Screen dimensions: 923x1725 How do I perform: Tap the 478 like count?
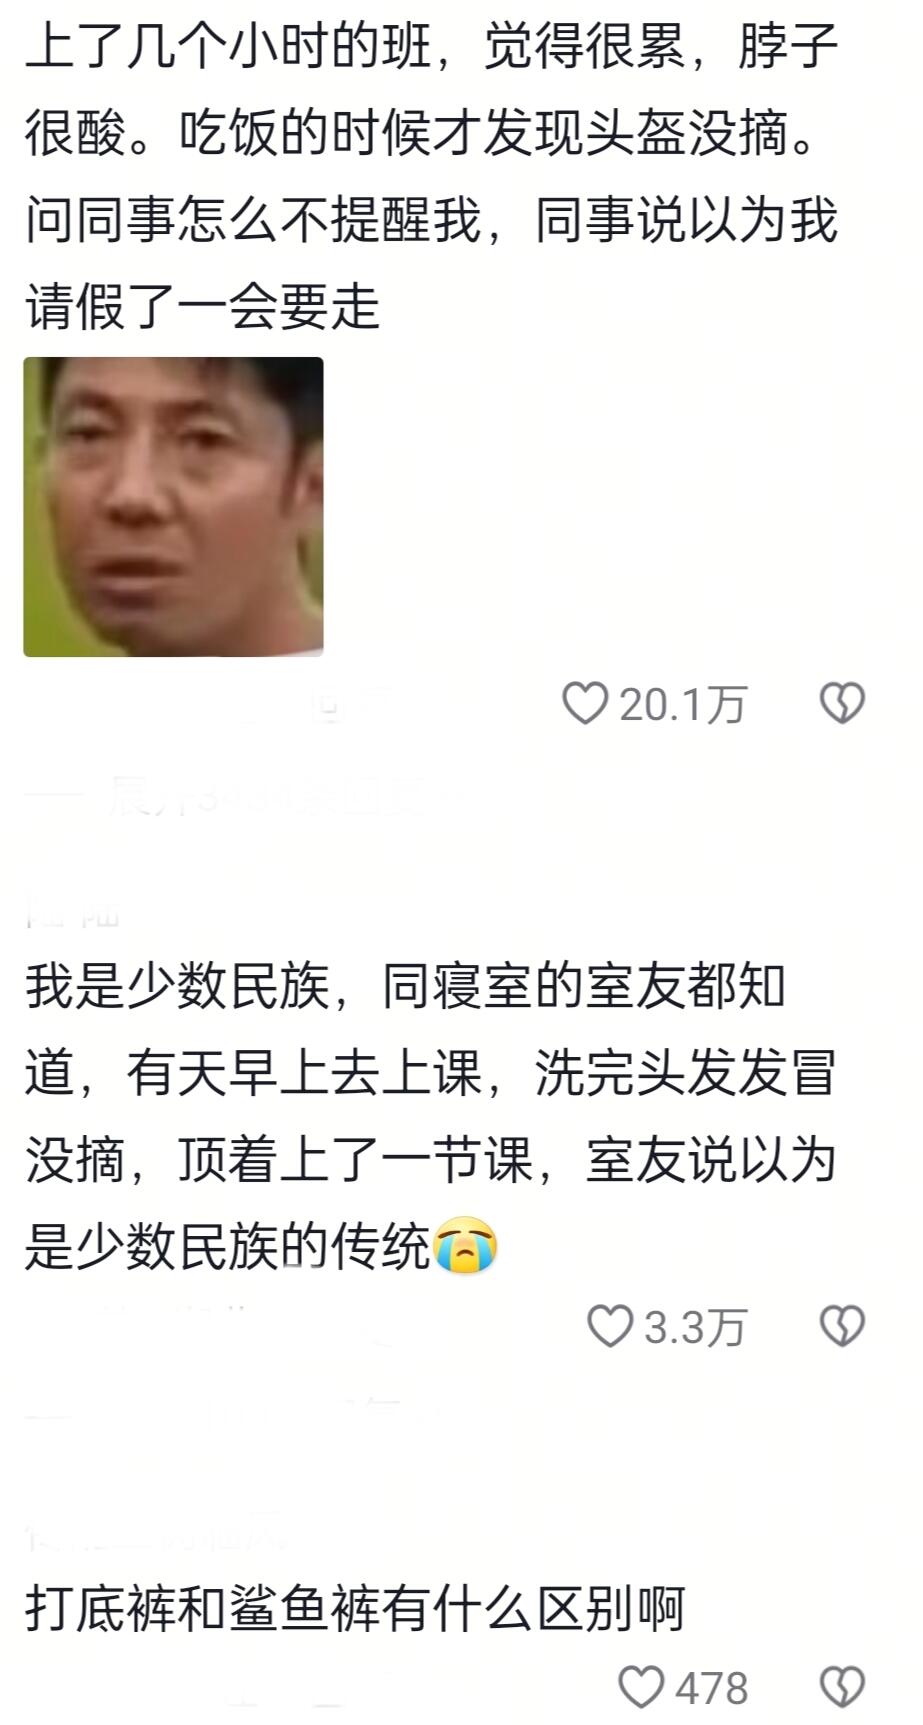tap(712, 1689)
